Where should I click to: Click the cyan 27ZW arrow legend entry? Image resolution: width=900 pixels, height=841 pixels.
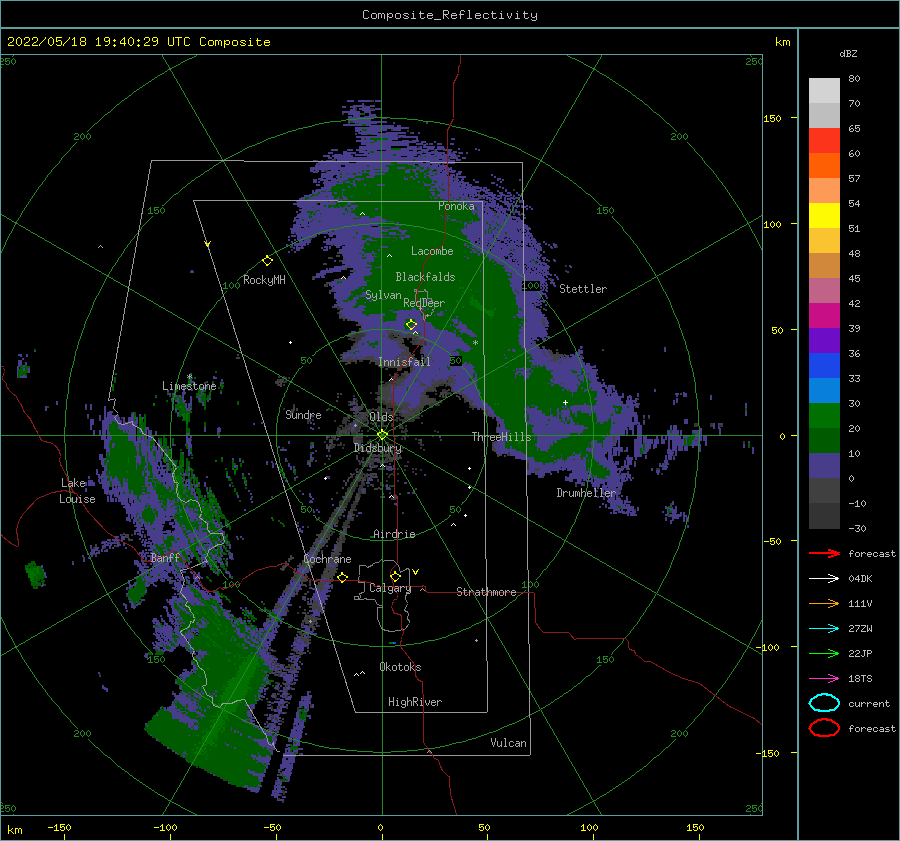click(x=824, y=629)
